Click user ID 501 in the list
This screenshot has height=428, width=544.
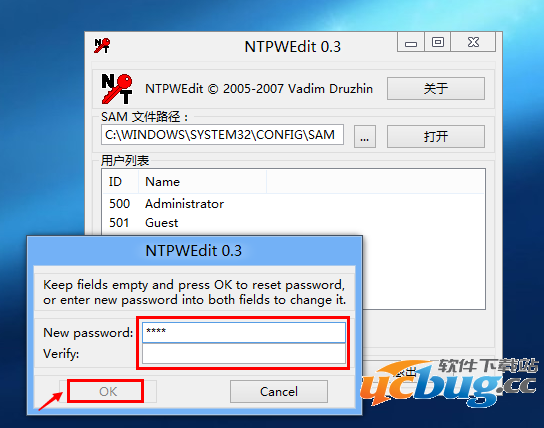(119, 223)
